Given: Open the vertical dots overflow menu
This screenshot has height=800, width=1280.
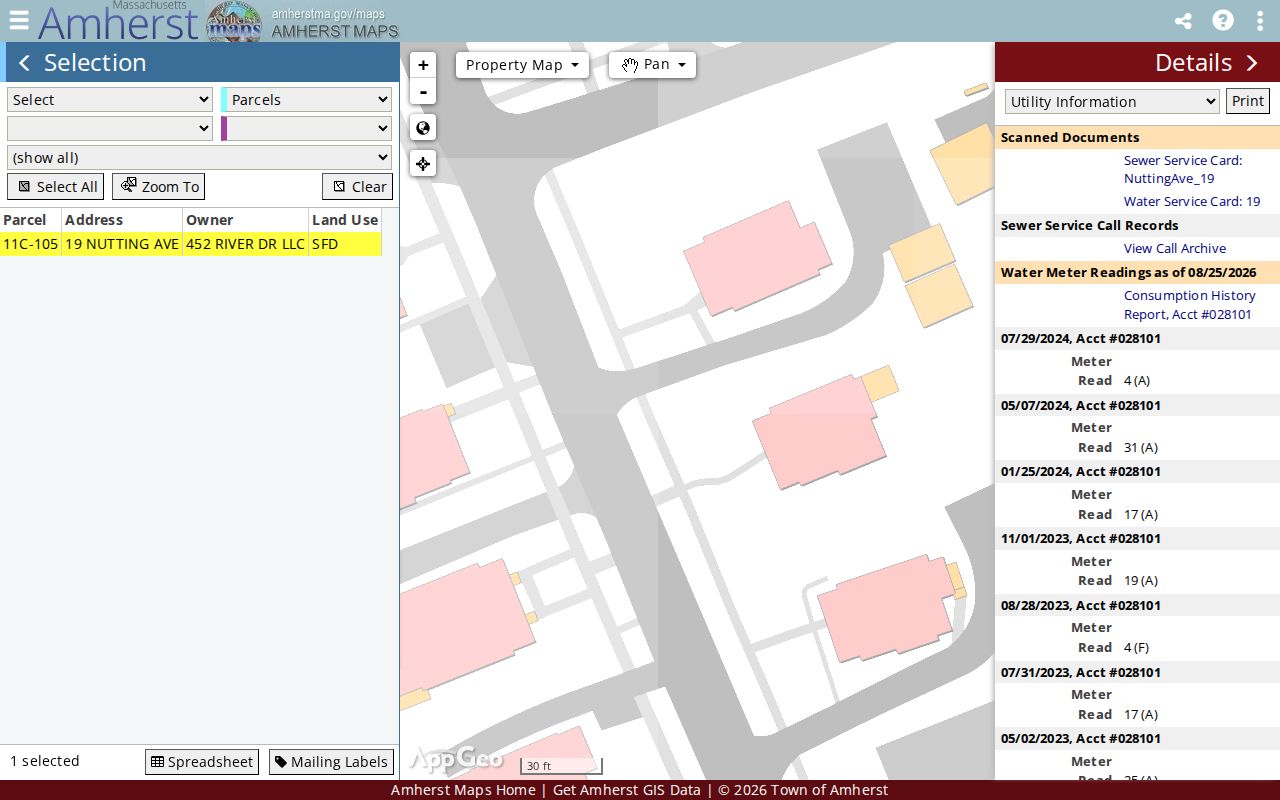Looking at the screenshot, I should (x=1260, y=21).
